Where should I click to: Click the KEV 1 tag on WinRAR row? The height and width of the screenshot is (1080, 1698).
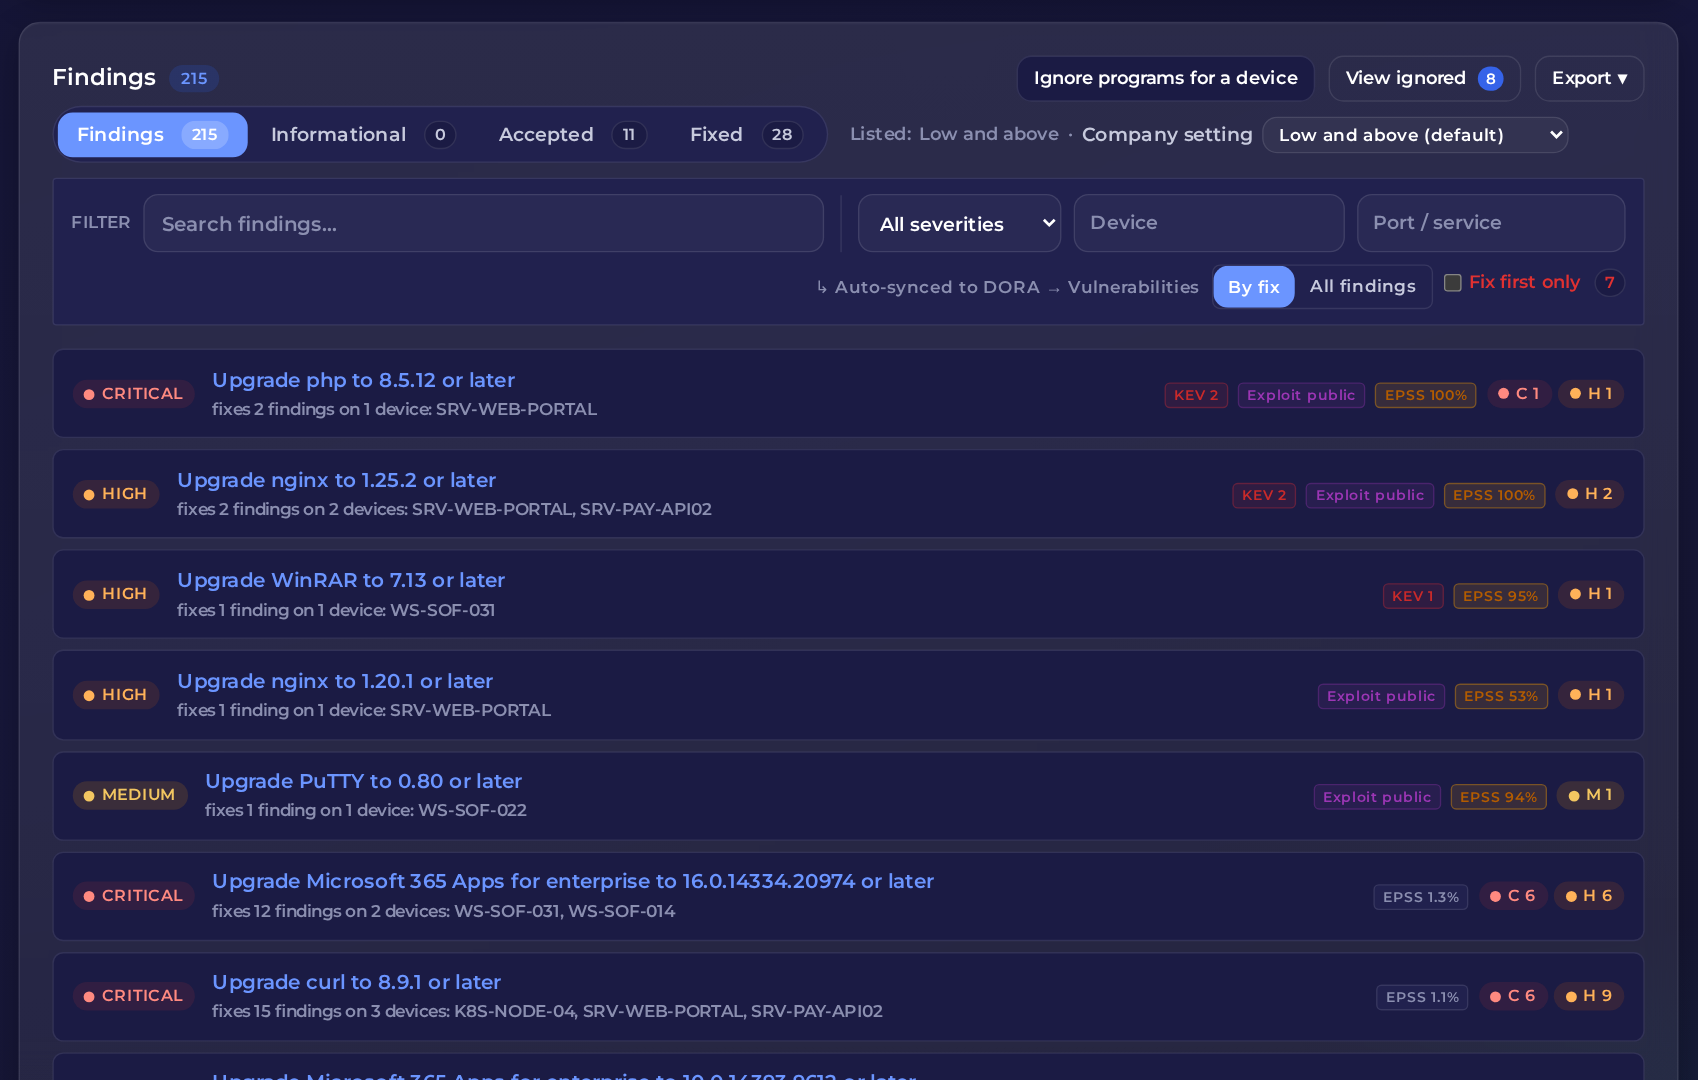(x=1413, y=596)
